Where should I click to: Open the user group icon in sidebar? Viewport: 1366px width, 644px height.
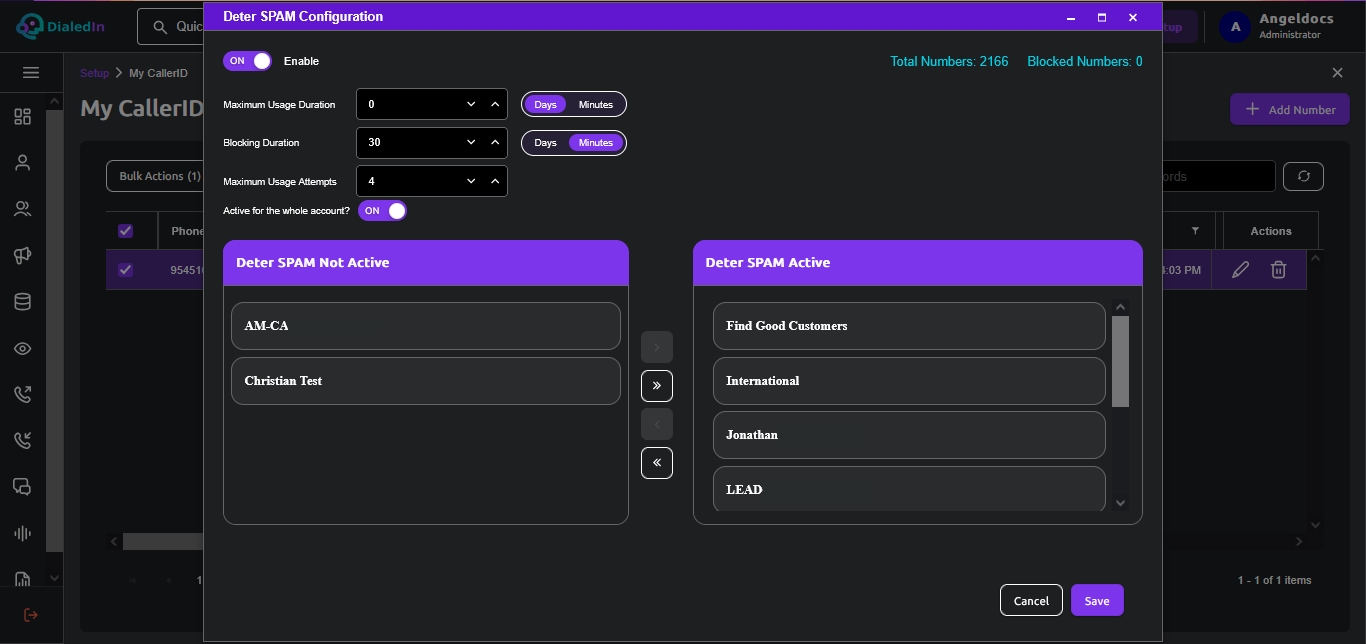[x=22, y=209]
